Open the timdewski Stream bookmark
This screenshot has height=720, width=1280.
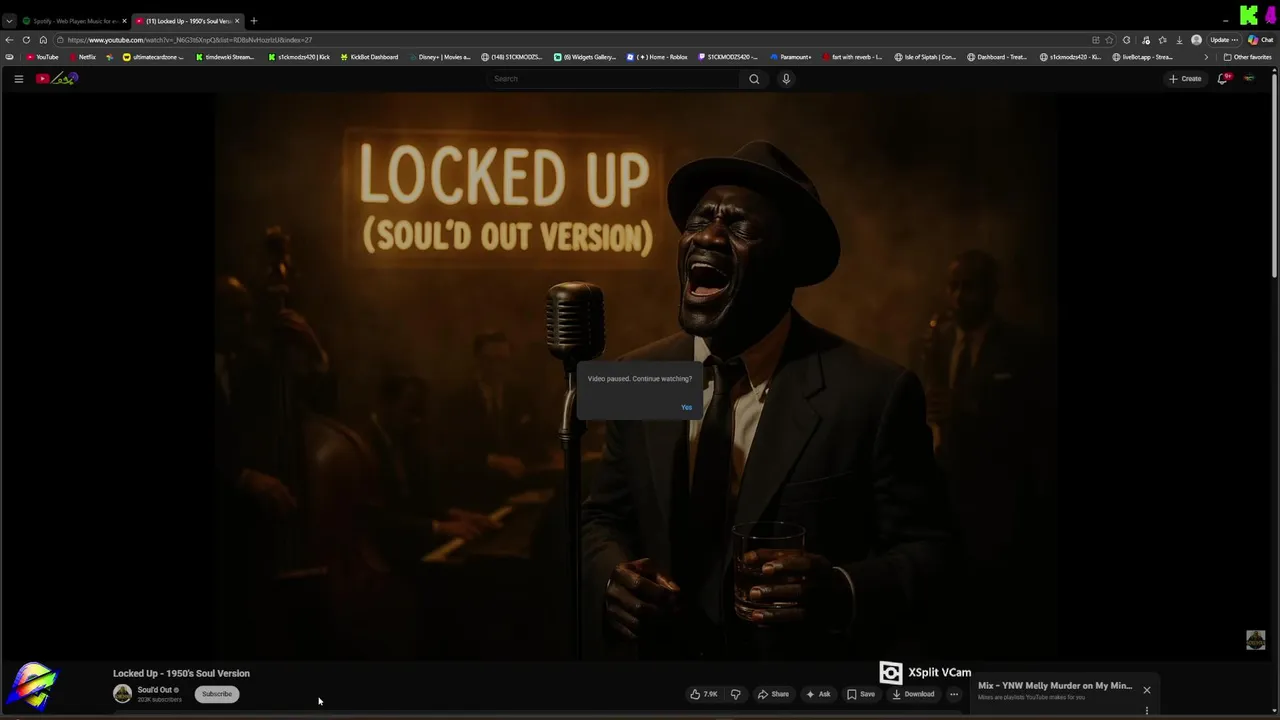(x=225, y=57)
